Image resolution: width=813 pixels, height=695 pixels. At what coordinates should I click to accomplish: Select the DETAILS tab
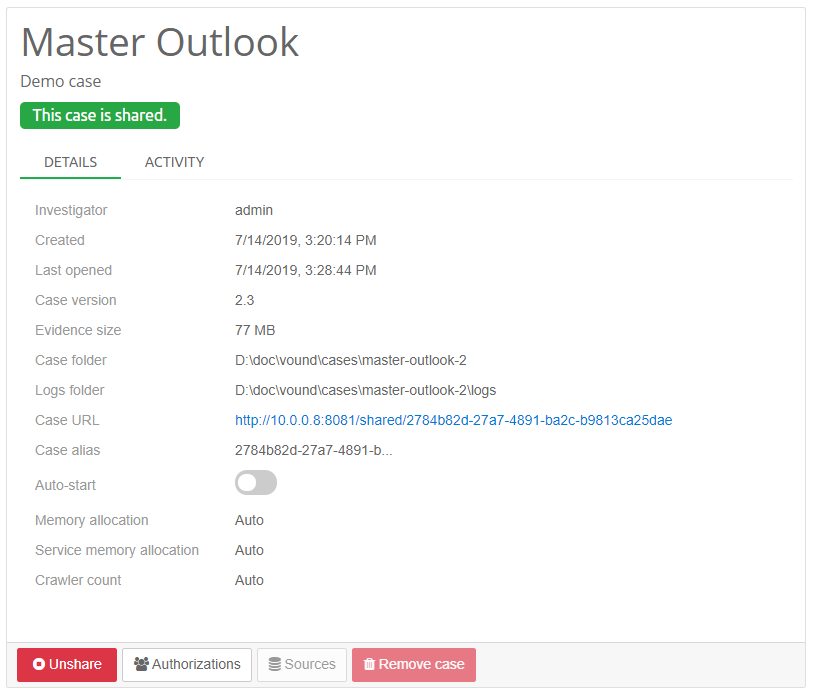click(70, 162)
